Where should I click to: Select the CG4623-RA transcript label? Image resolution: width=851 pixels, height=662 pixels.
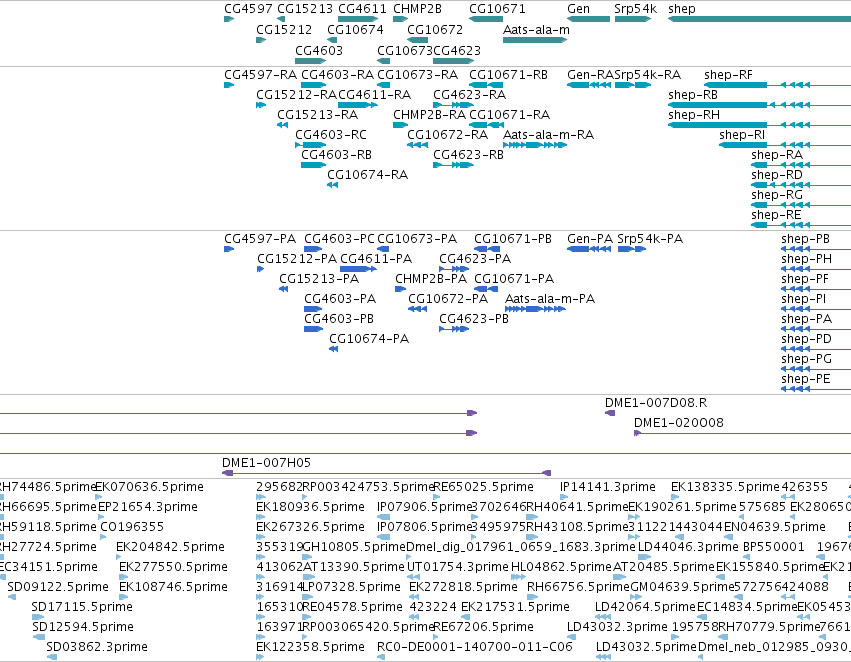(469, 95)
